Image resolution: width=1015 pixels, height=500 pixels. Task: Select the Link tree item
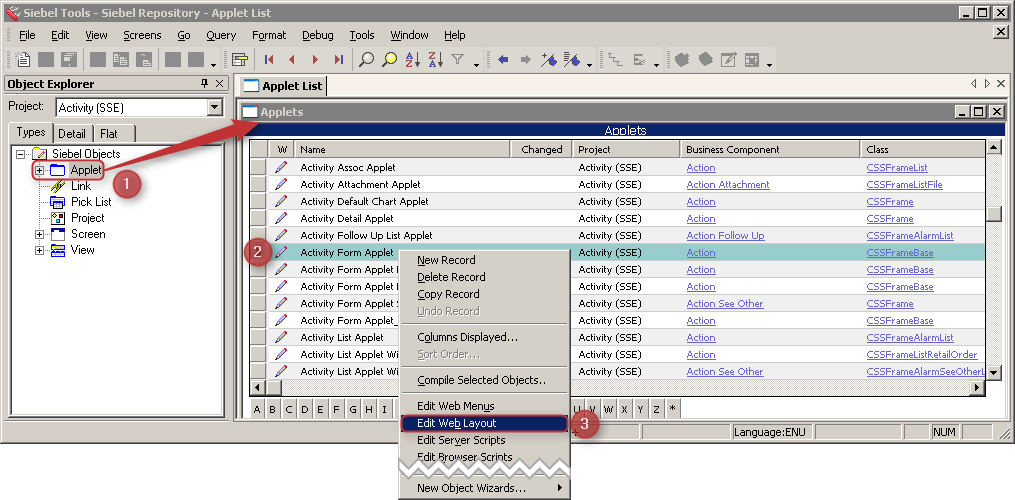81,186
